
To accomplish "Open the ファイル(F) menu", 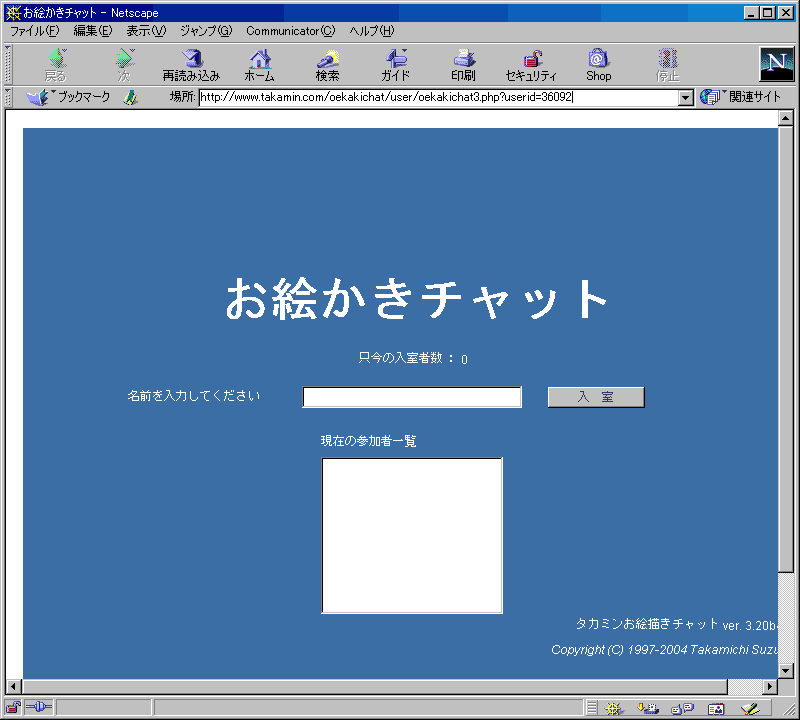I will point(35,31).
